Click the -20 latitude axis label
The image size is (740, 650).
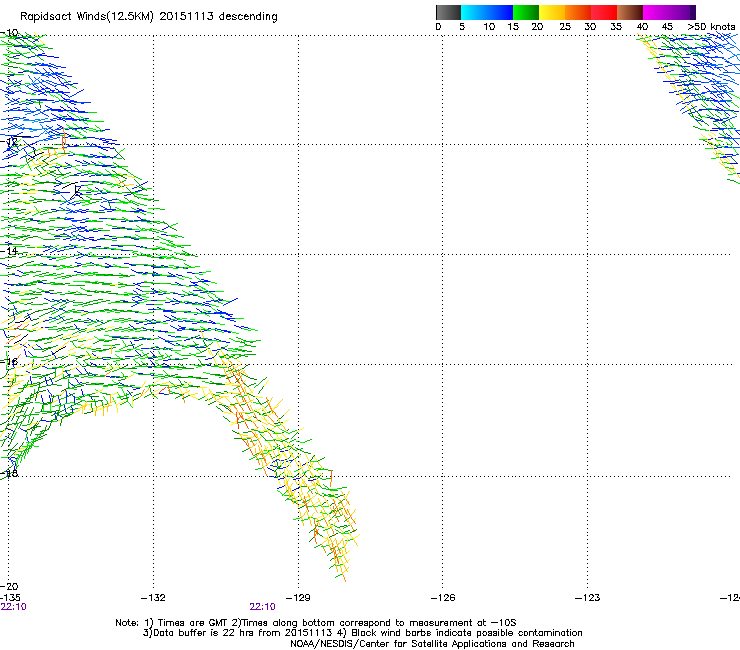9,586
